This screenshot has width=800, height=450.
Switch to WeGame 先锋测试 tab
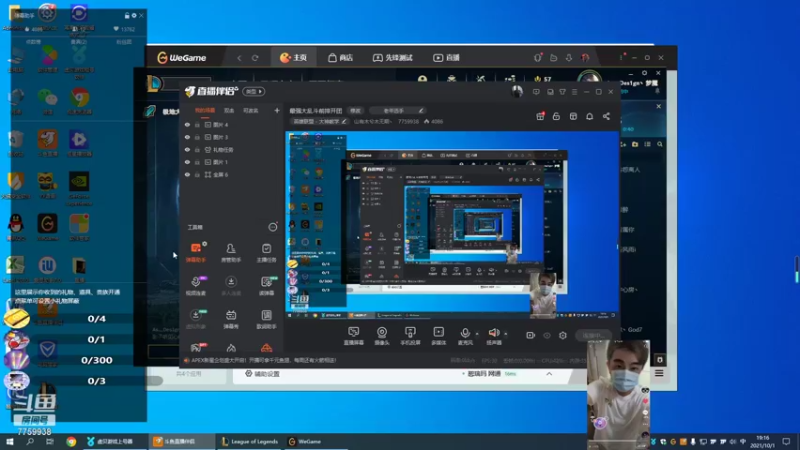point(392,58)
